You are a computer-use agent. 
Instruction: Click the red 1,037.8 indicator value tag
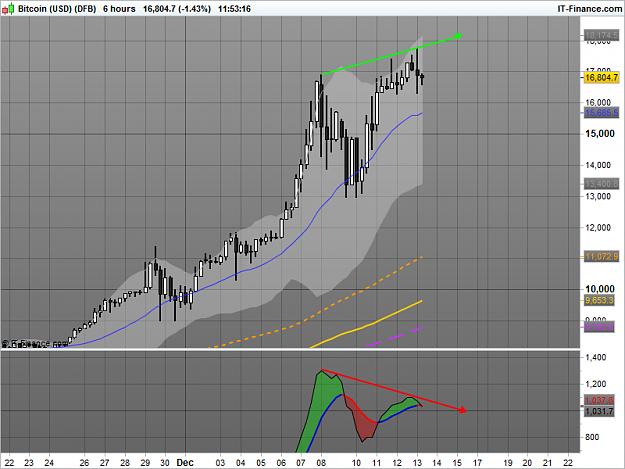point(599,400)
